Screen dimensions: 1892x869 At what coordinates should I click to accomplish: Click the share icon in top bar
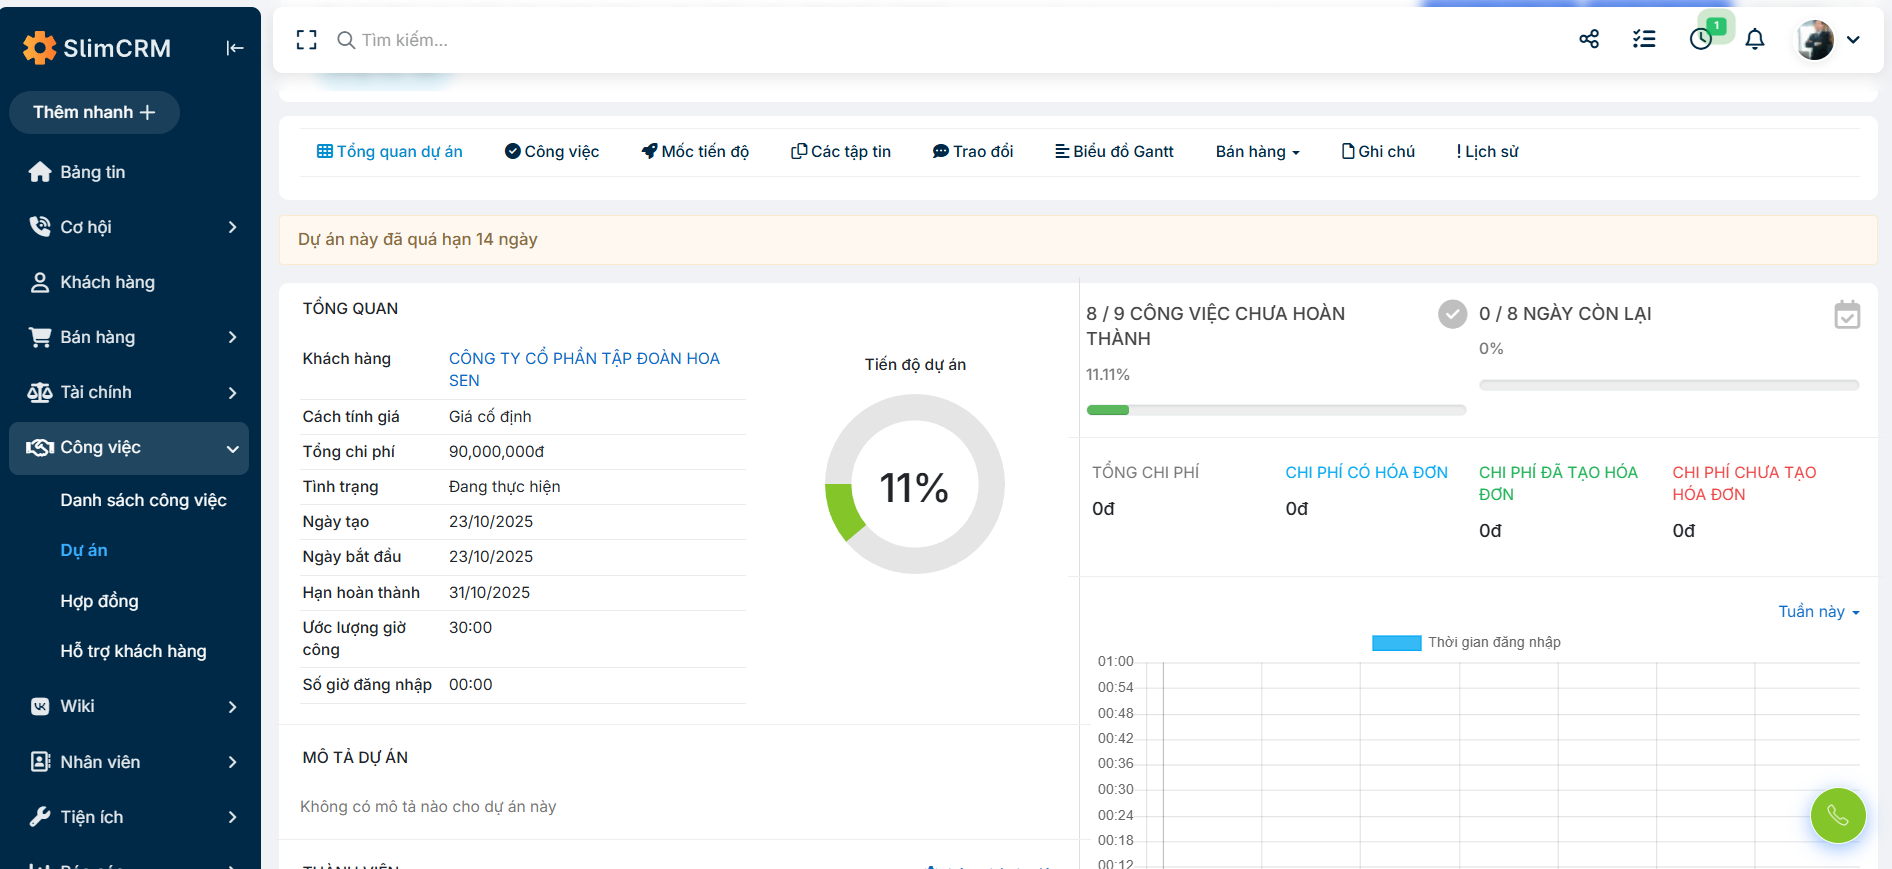click(1589, 39)
